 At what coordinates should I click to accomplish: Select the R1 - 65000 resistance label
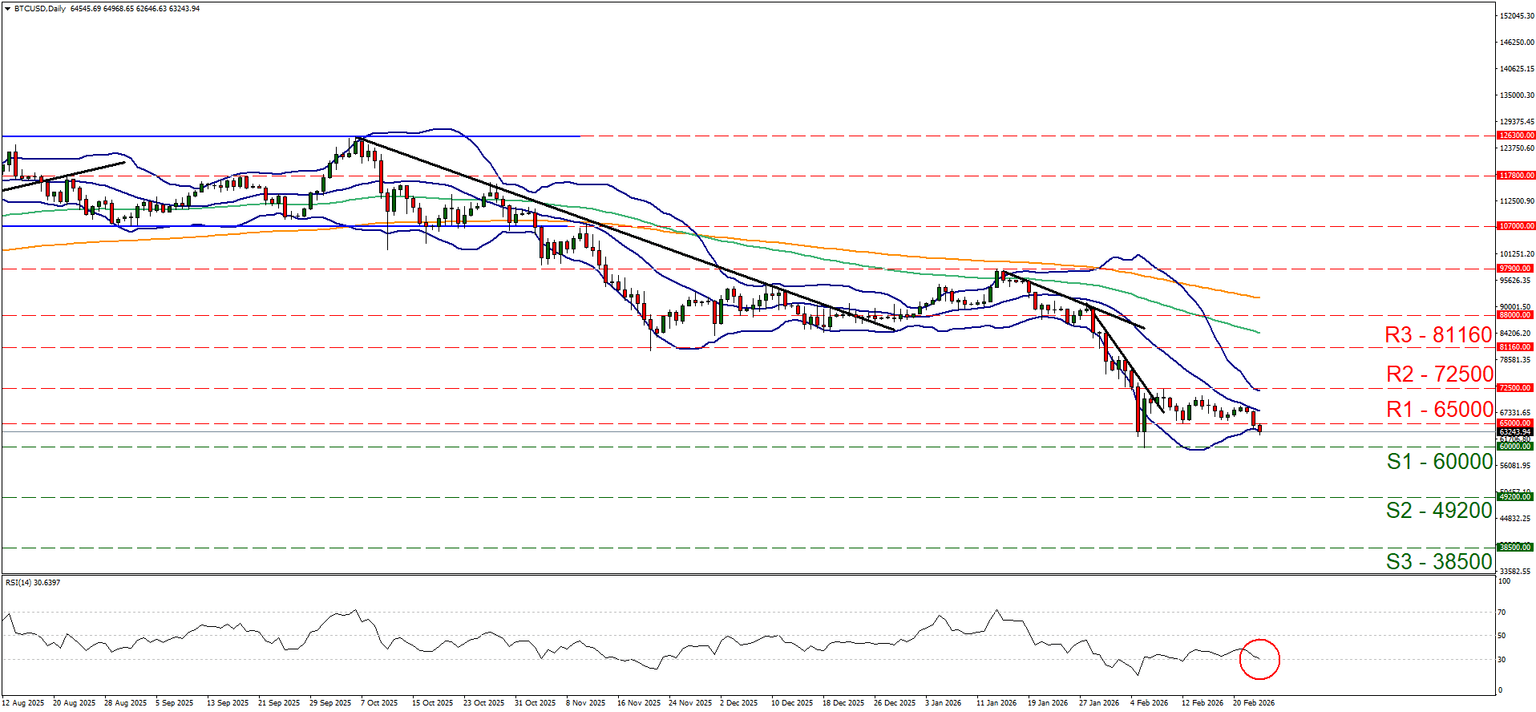point(1438,408)
